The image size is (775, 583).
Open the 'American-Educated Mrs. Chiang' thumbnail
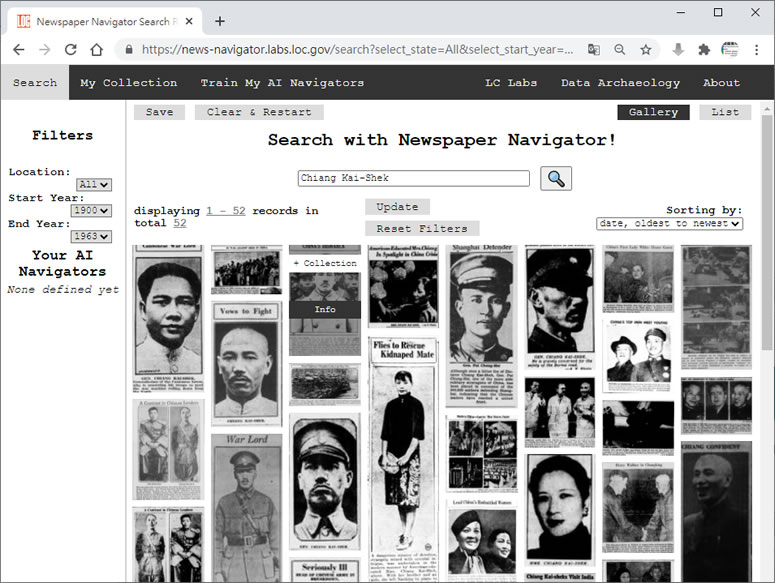(403, 286)
